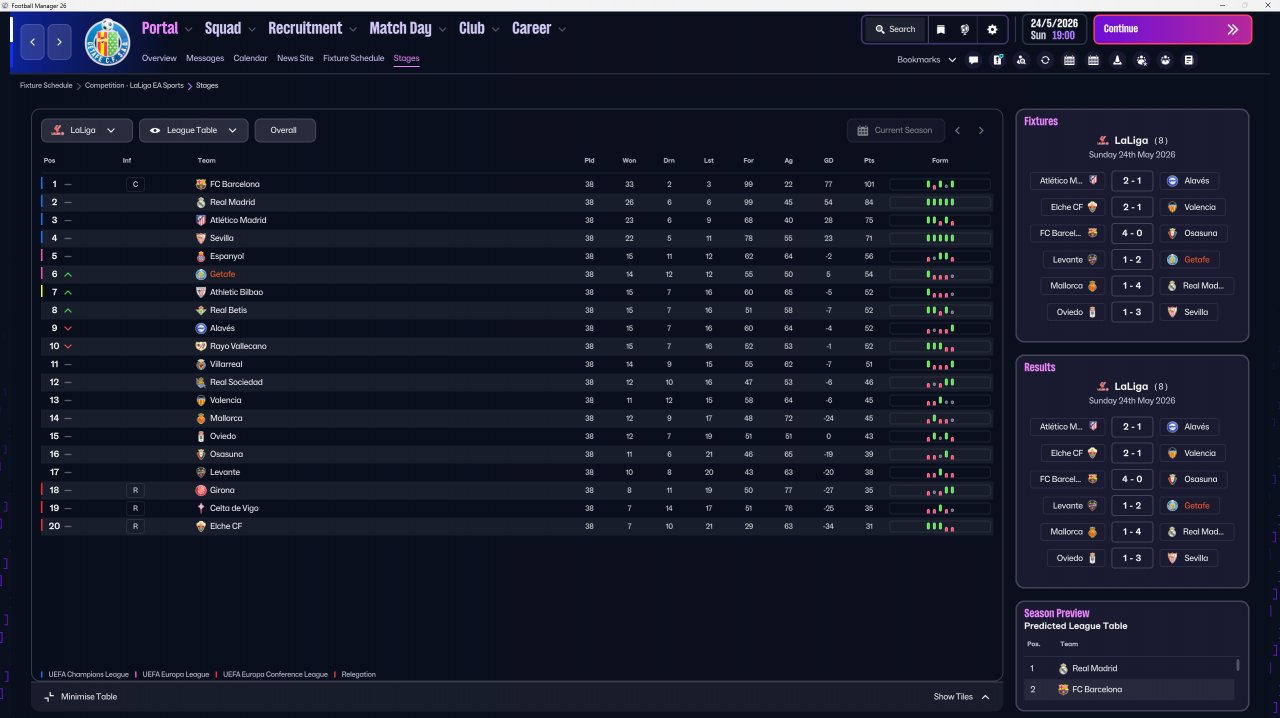Viewport: 1280px width, 718px height.
Task: Sort table by the Pts column header
Action: coord(869,160)
